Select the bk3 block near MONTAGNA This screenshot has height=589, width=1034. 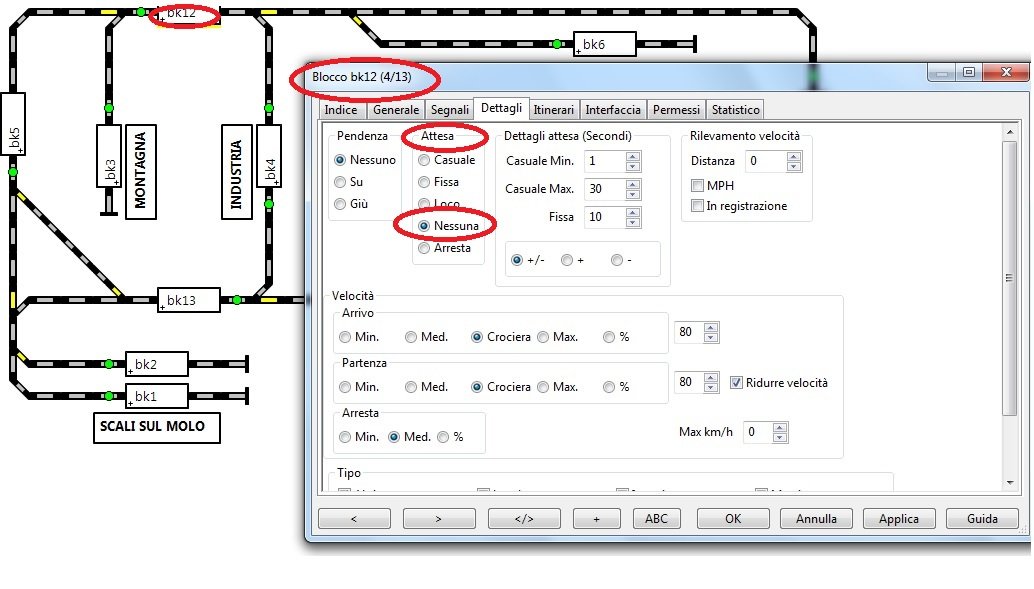click(x=109, y=156)
